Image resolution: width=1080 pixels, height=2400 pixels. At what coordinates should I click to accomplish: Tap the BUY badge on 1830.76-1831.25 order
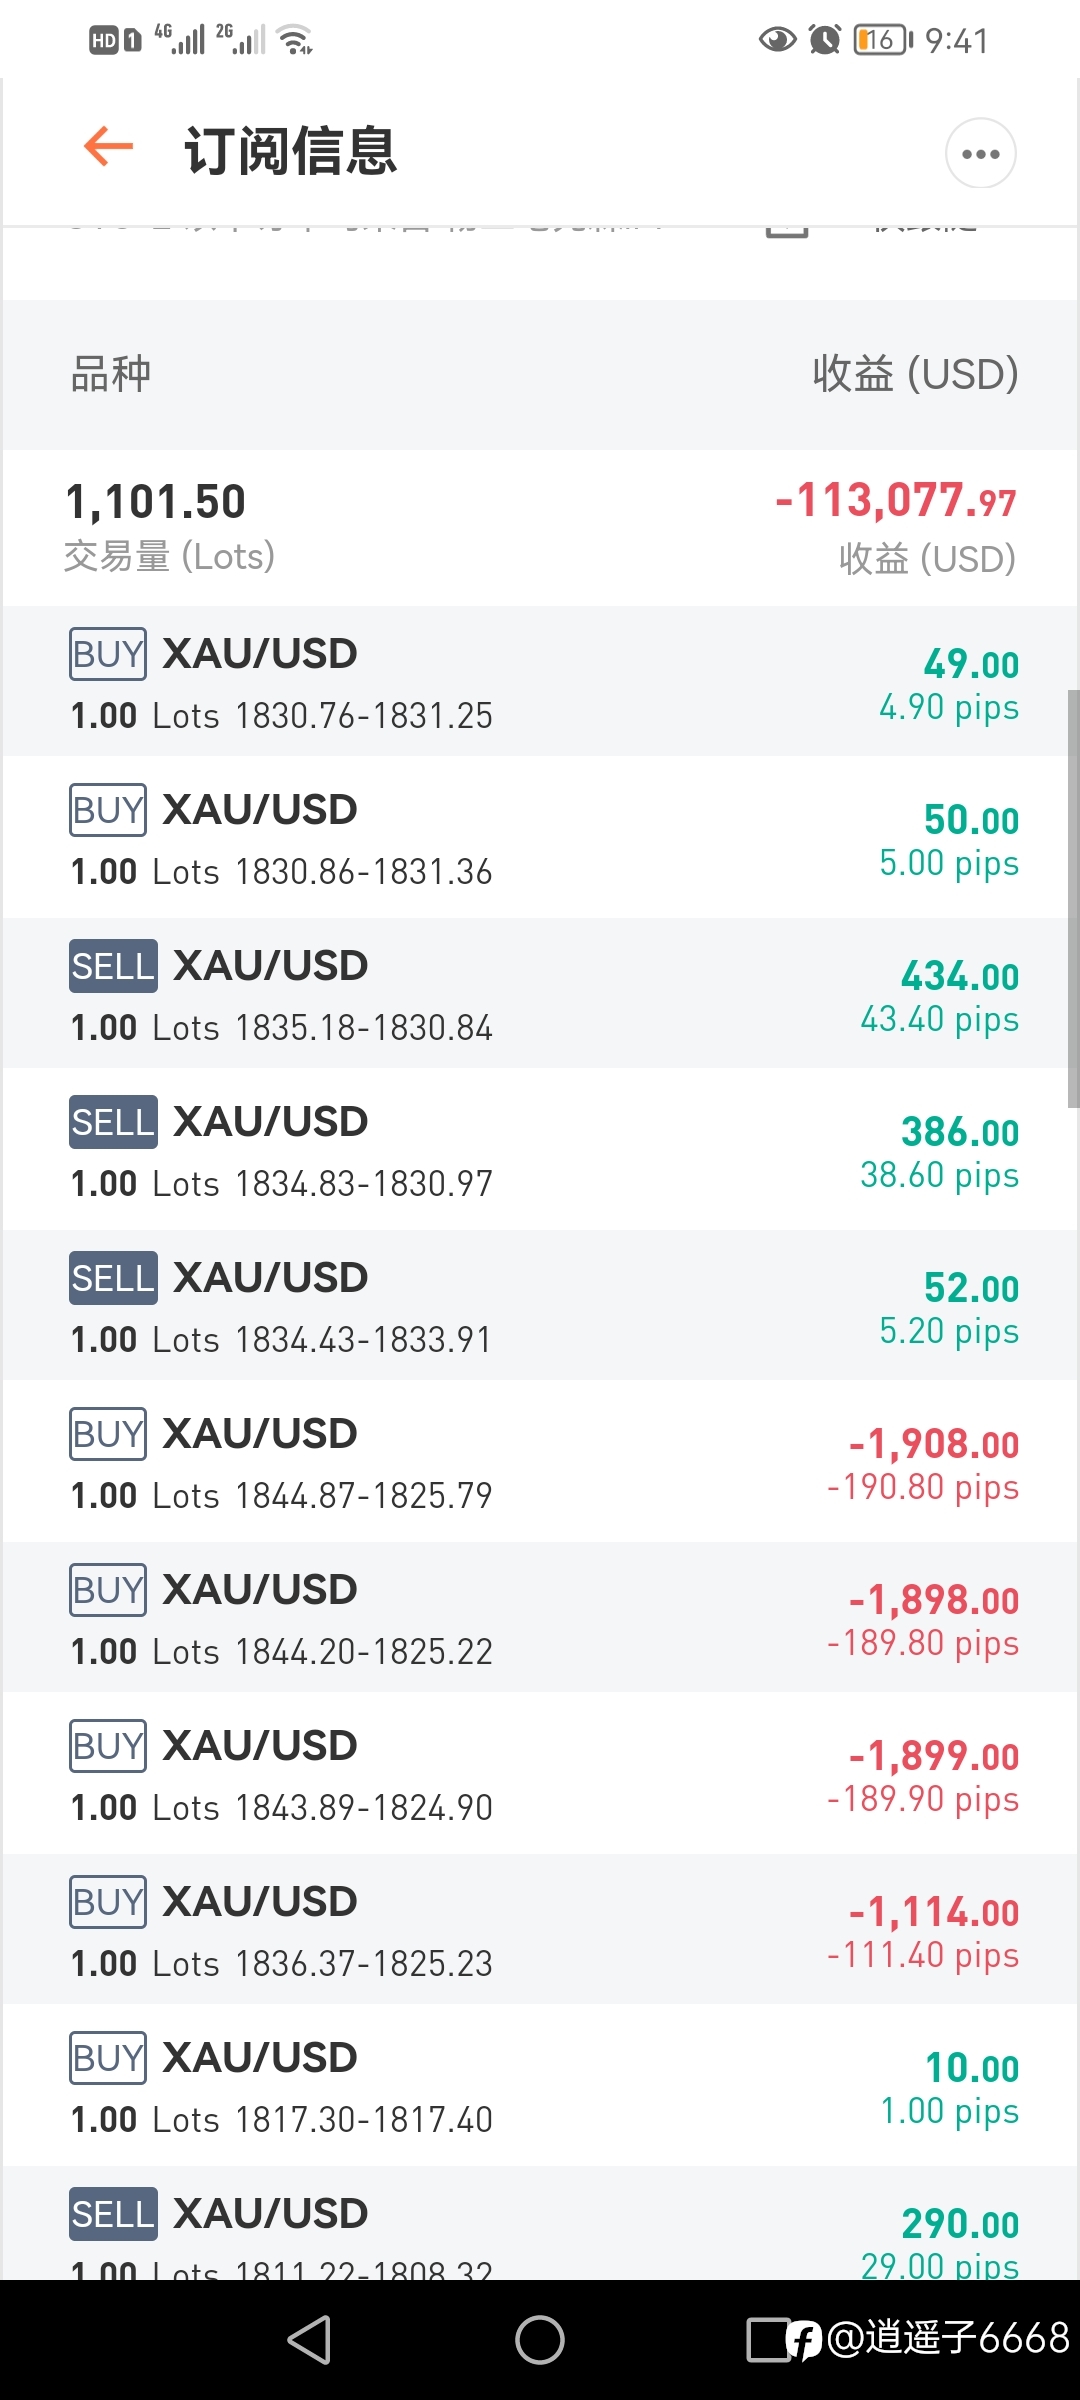(108, 654)
